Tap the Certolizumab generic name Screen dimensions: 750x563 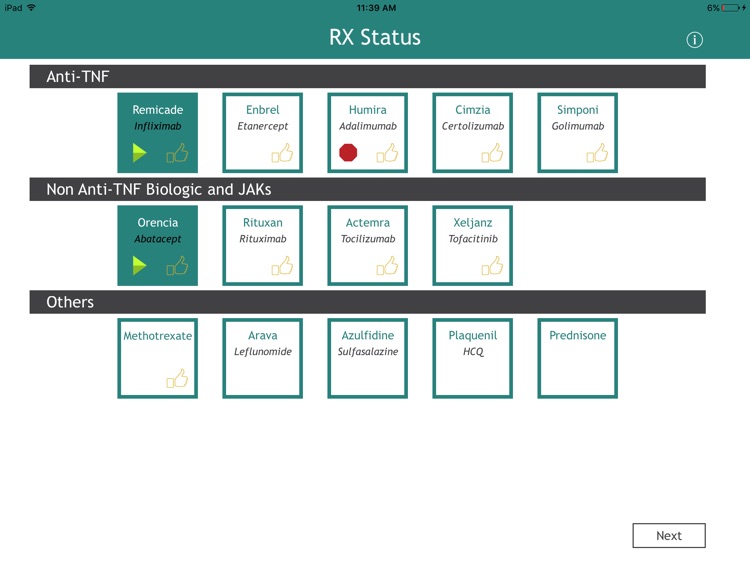(x=473, y=126)
